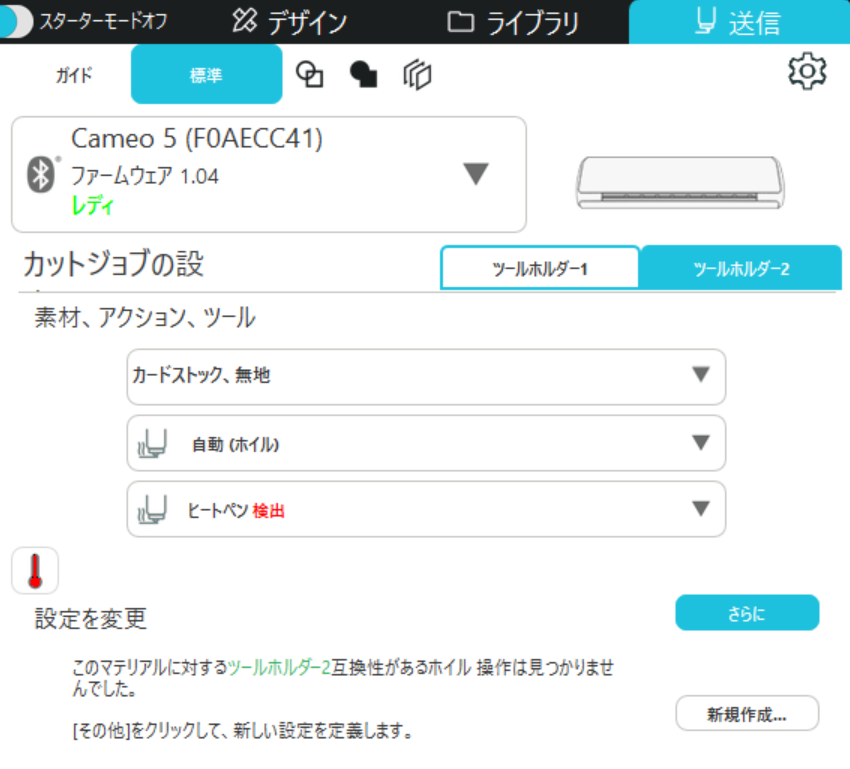Click the heat pen icon beside ヒートペン 検出
The width and height of the screenshot is (850, 769).
[x=152, y=510]
